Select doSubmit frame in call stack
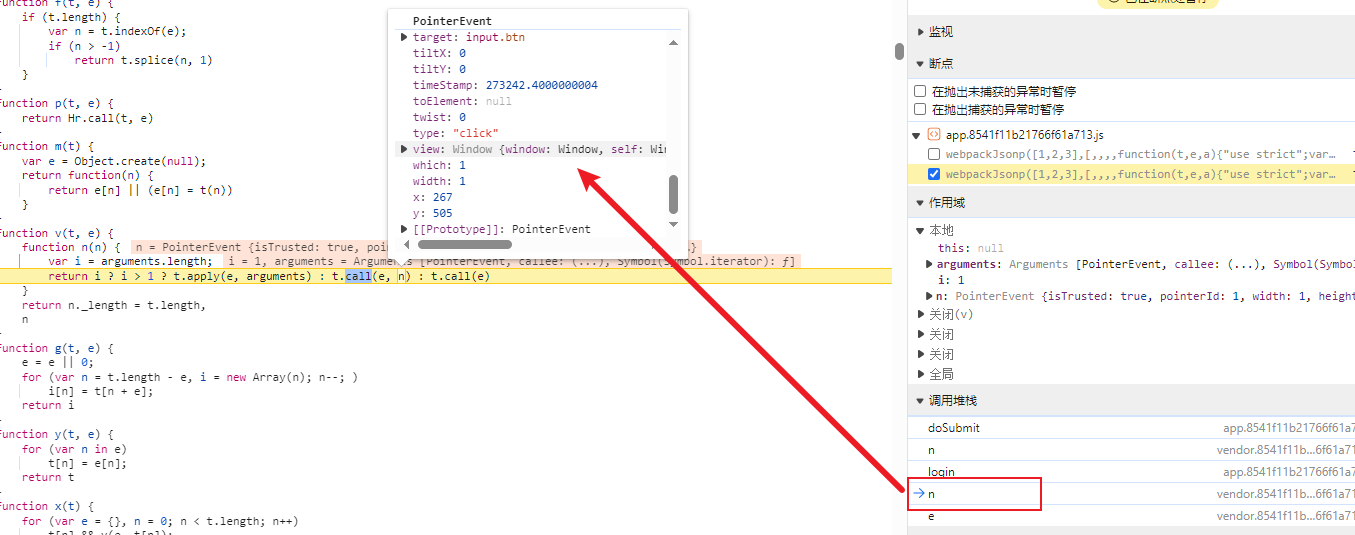This screenshot has width=1355, height=535. tap(953, 427)
